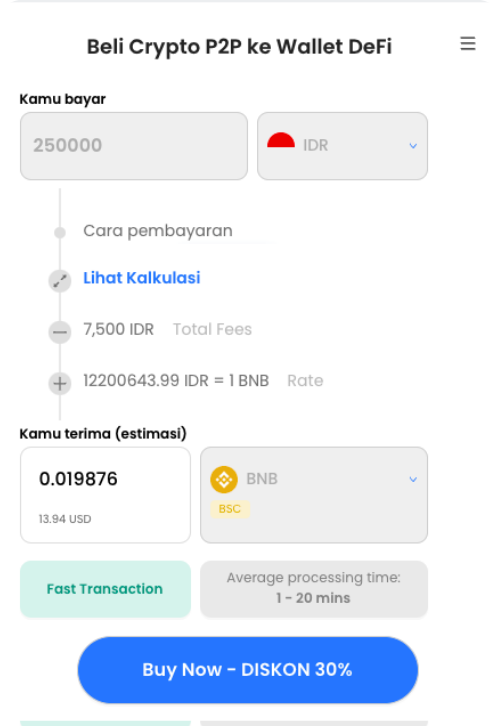Screen dimensions: 500x727
Task: Click the Indonesian flag icon
Action: click(281, 140)
